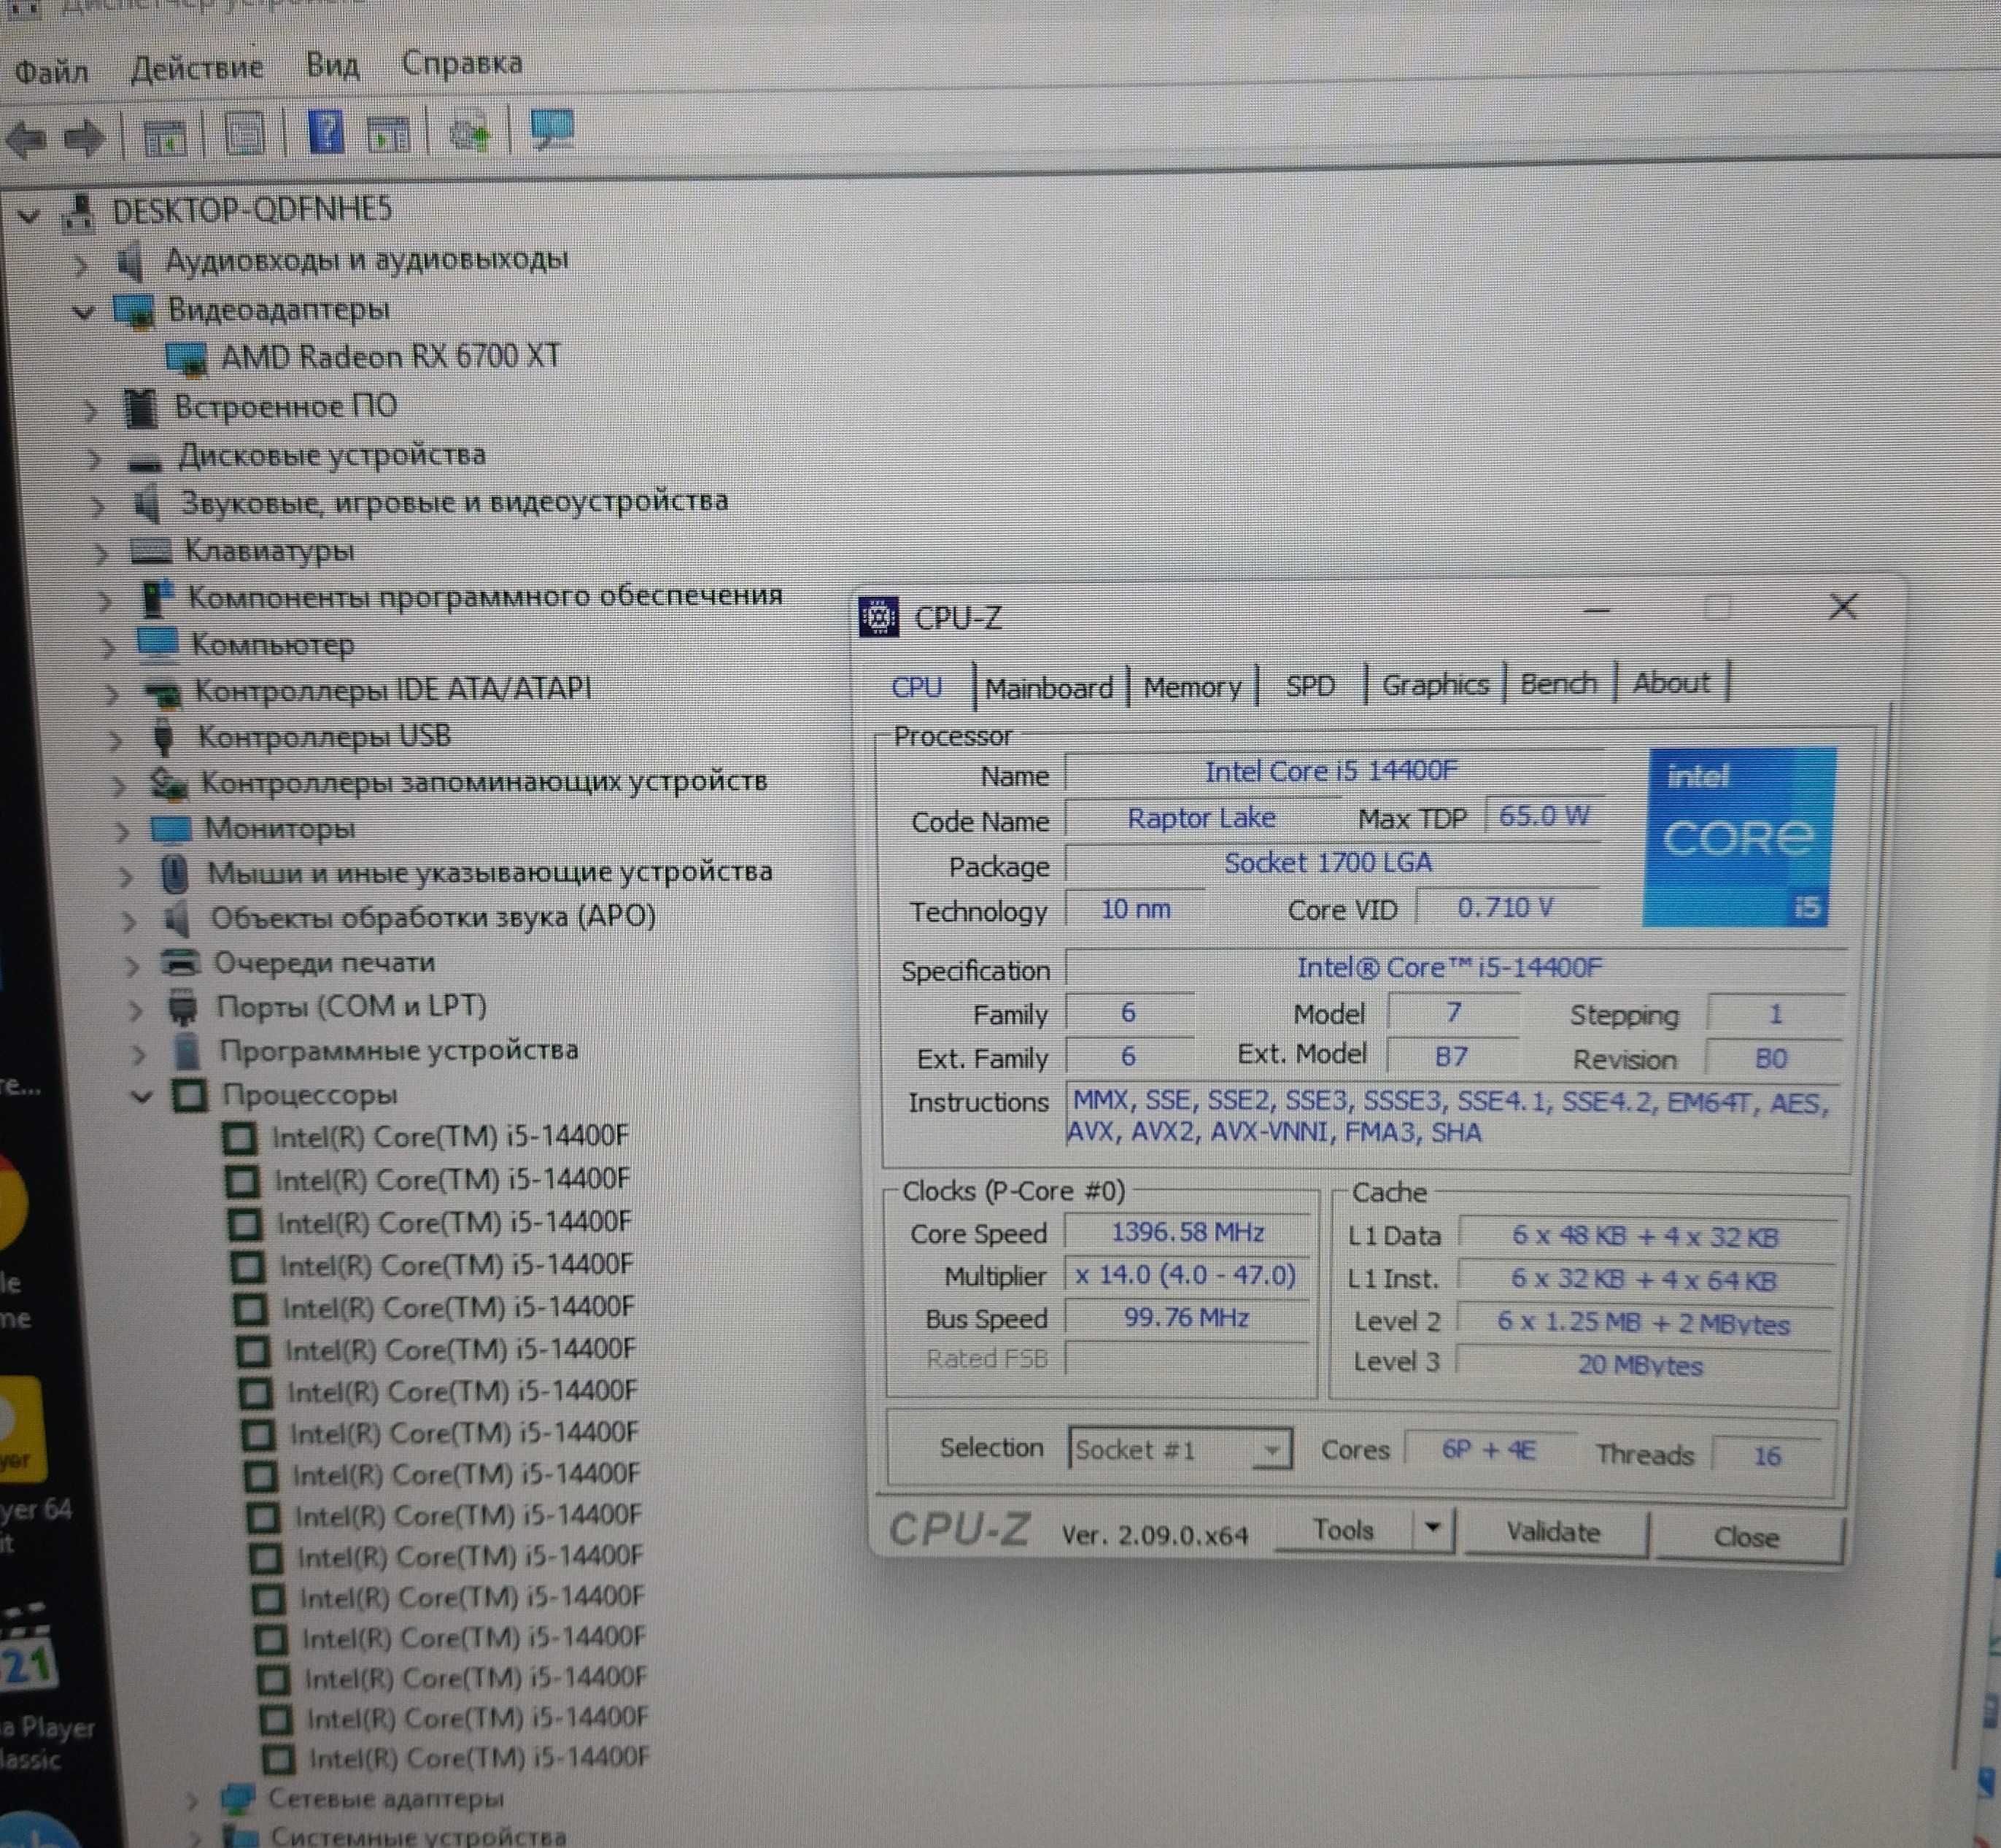Open the Вид menu
This screenshot has height=1848, width=2001.
click(332, 65)
